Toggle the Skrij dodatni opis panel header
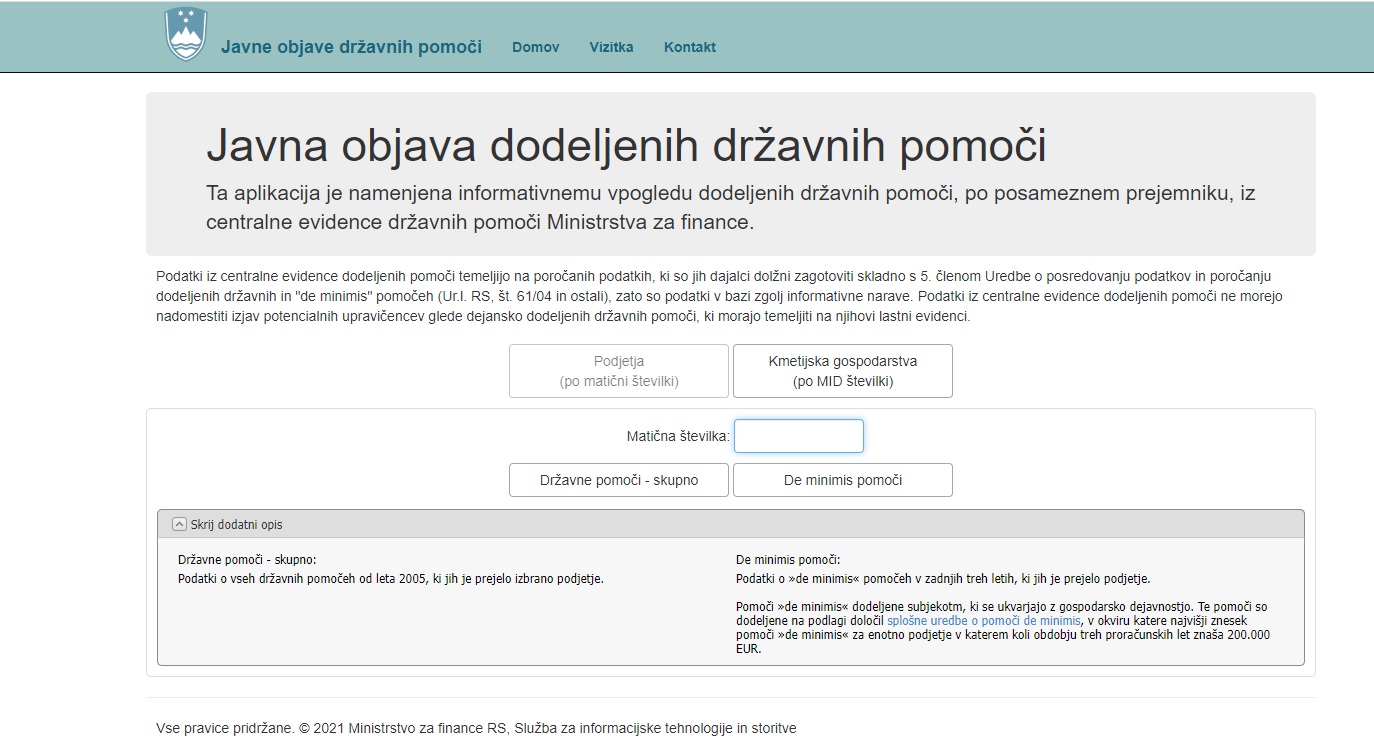 point(731,524)
